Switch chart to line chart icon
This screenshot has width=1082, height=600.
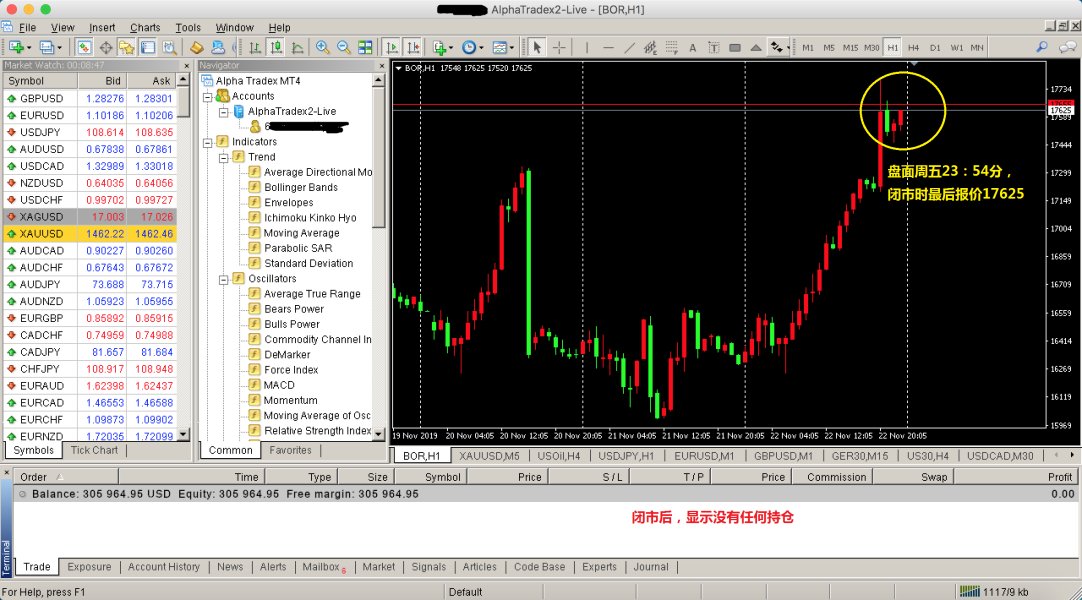(x=298, y=47)
